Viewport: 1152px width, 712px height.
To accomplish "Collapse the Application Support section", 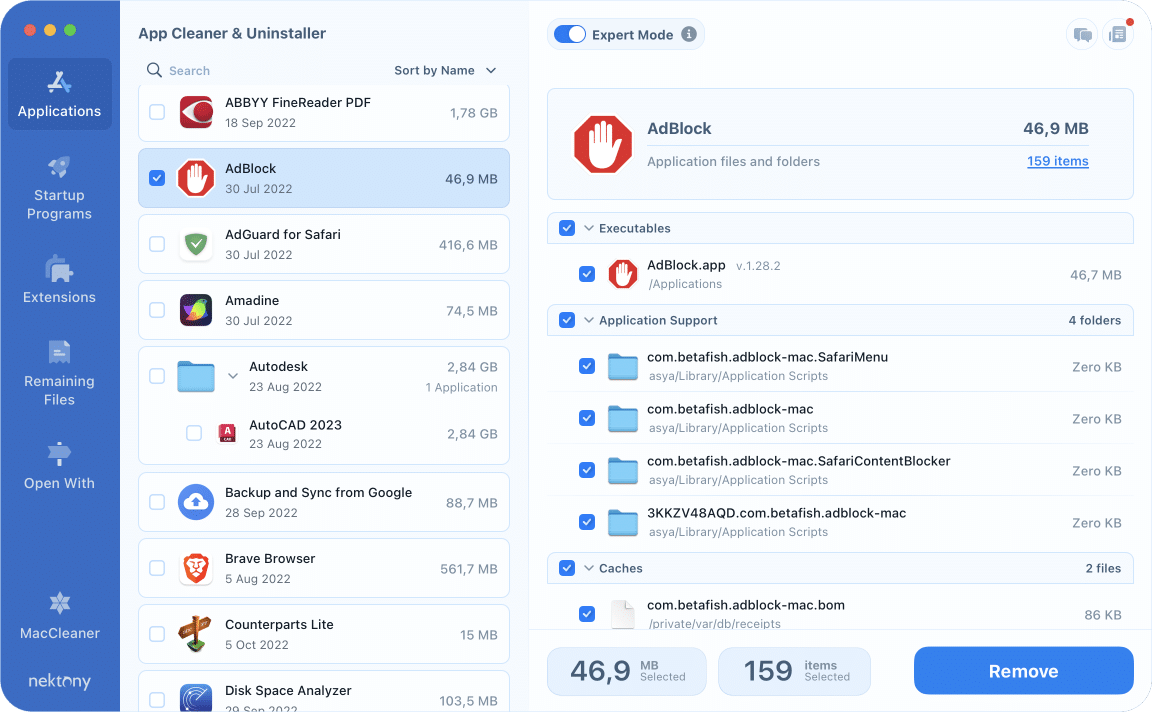I will (x=589, y=321).
